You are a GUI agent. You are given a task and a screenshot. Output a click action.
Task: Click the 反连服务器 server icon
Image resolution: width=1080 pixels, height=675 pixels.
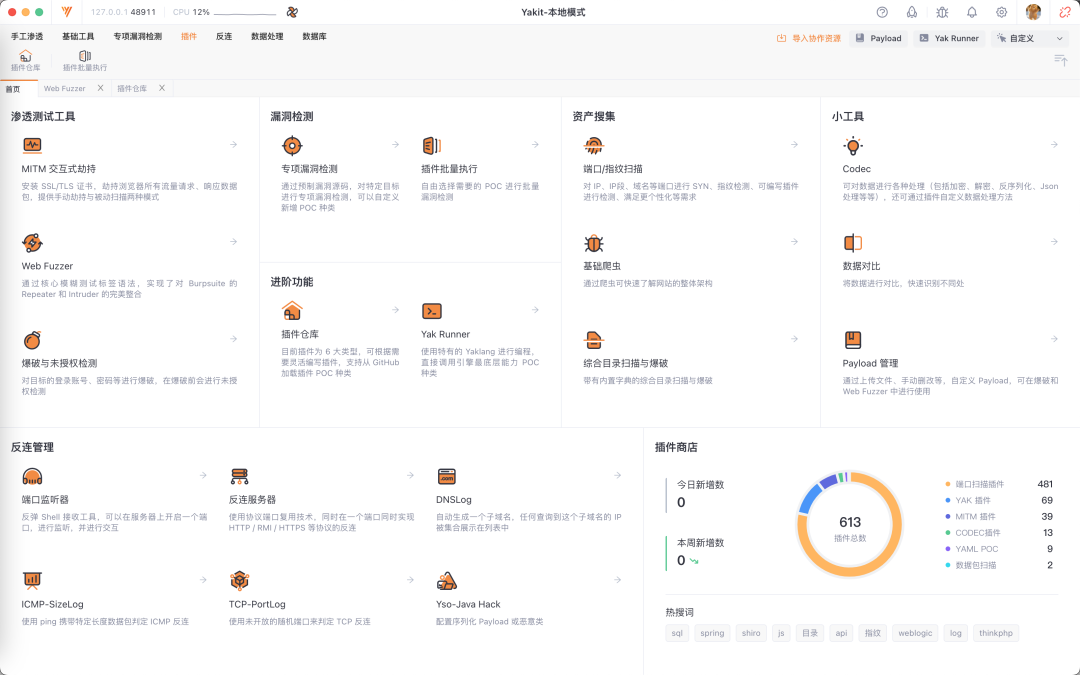[240, 476]
